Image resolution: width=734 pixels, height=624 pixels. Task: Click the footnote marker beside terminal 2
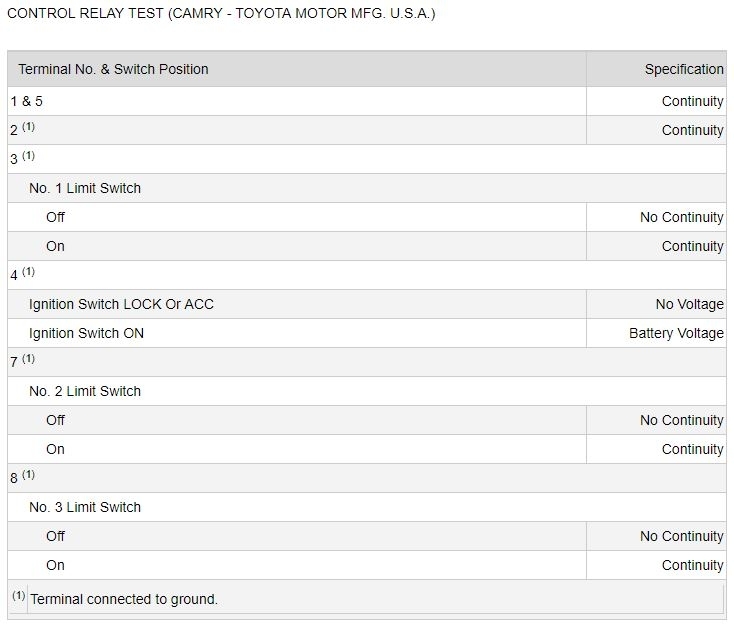pos(28,127)
